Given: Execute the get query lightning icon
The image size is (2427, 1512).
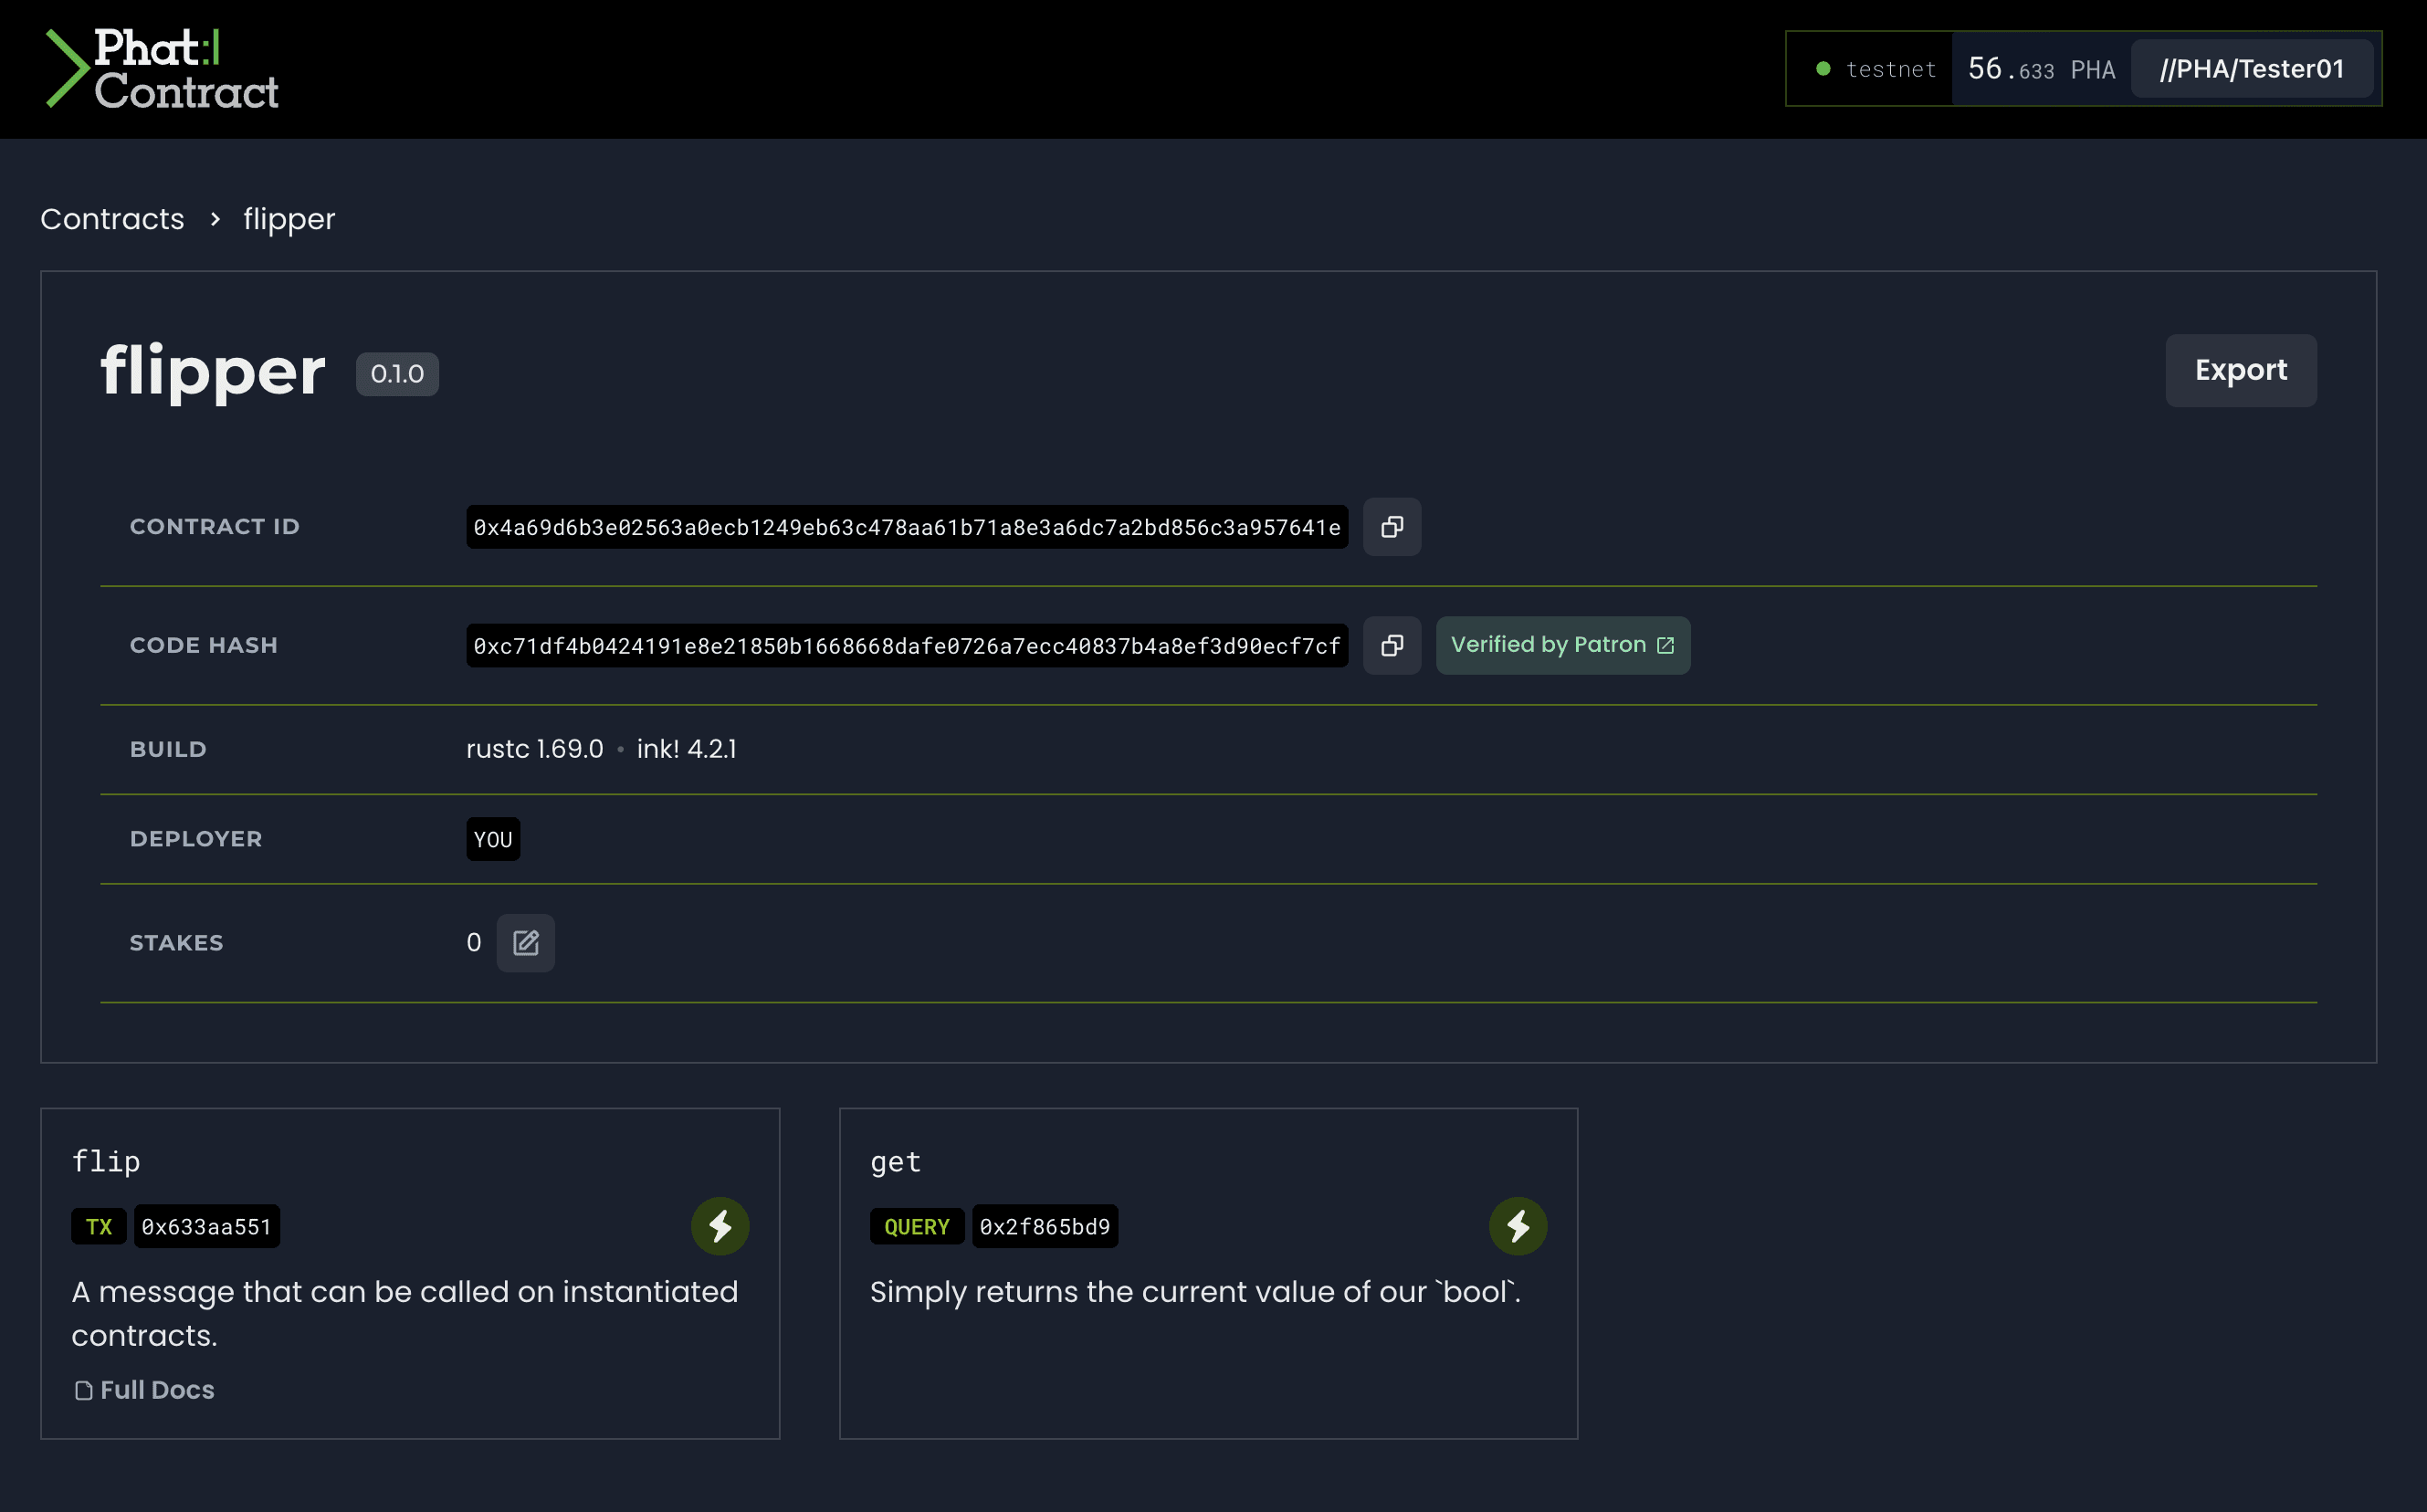Looking at the screenshot, I should click(x=1517, y=1226).
